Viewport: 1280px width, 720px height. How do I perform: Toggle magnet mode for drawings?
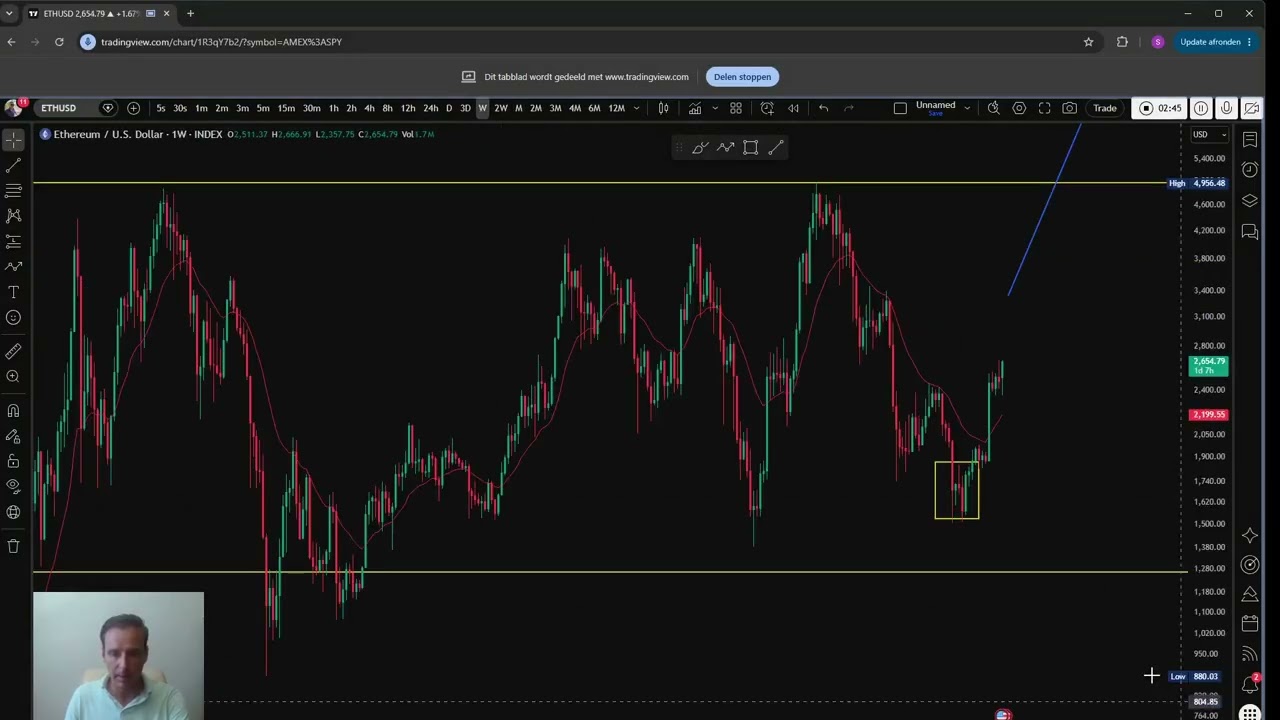click(x=13, y=411)
